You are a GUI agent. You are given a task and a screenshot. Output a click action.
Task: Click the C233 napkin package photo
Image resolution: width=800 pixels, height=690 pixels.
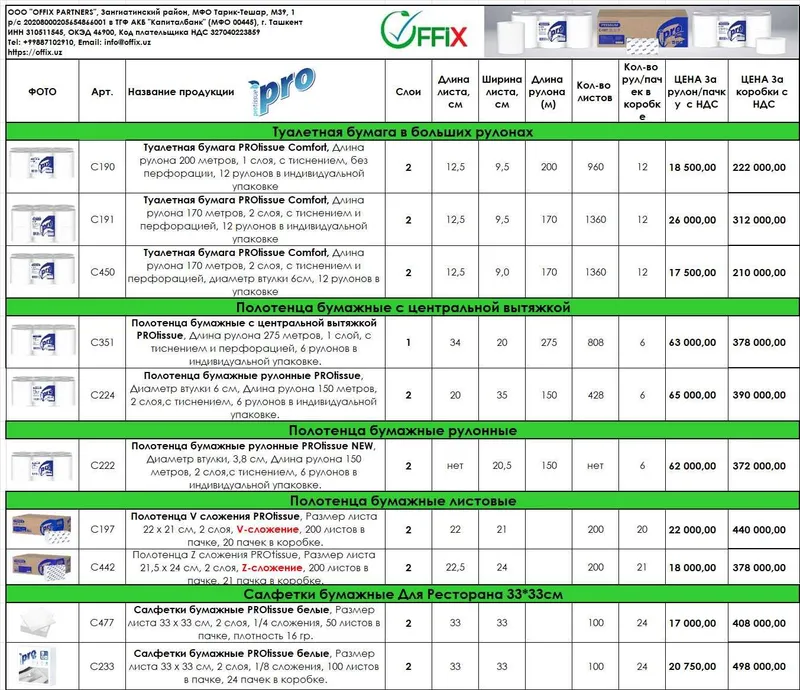(37, 666)
